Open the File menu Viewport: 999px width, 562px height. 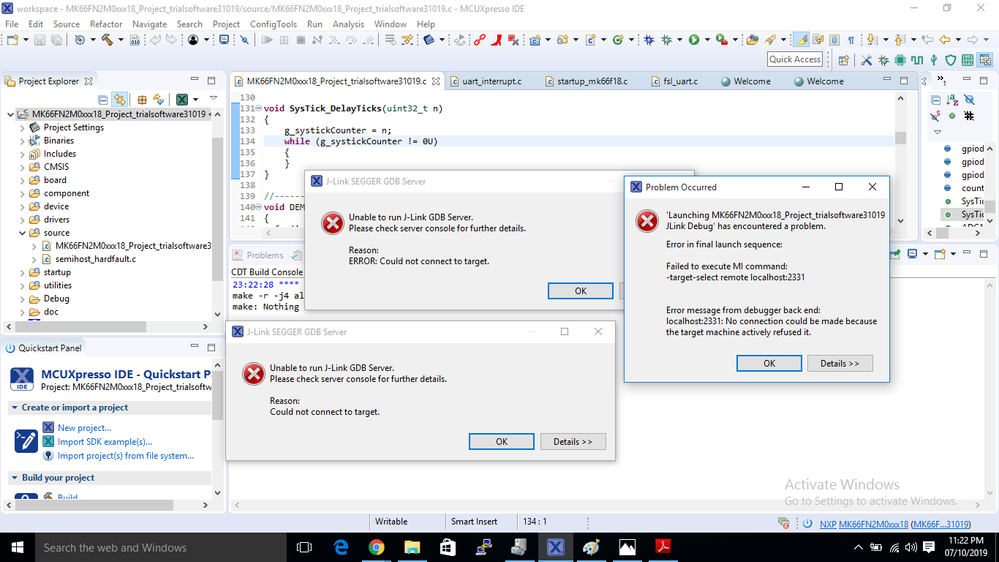click(x=11, y=24)
